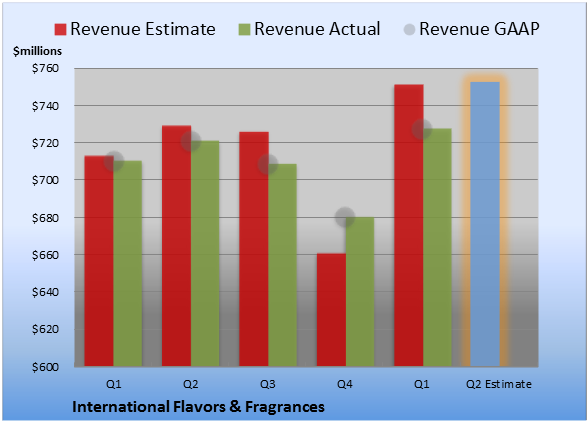The height and width of the screenshot is (422, 588).
Task: Select the red Revenue Estimate bar for Q4
Action: tap(331, 310)
